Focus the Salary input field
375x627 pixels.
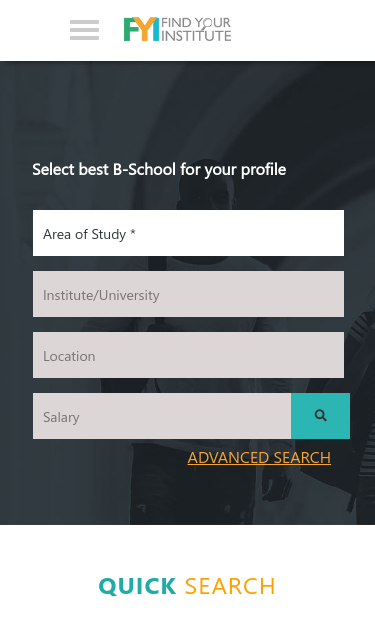[162, 416]
